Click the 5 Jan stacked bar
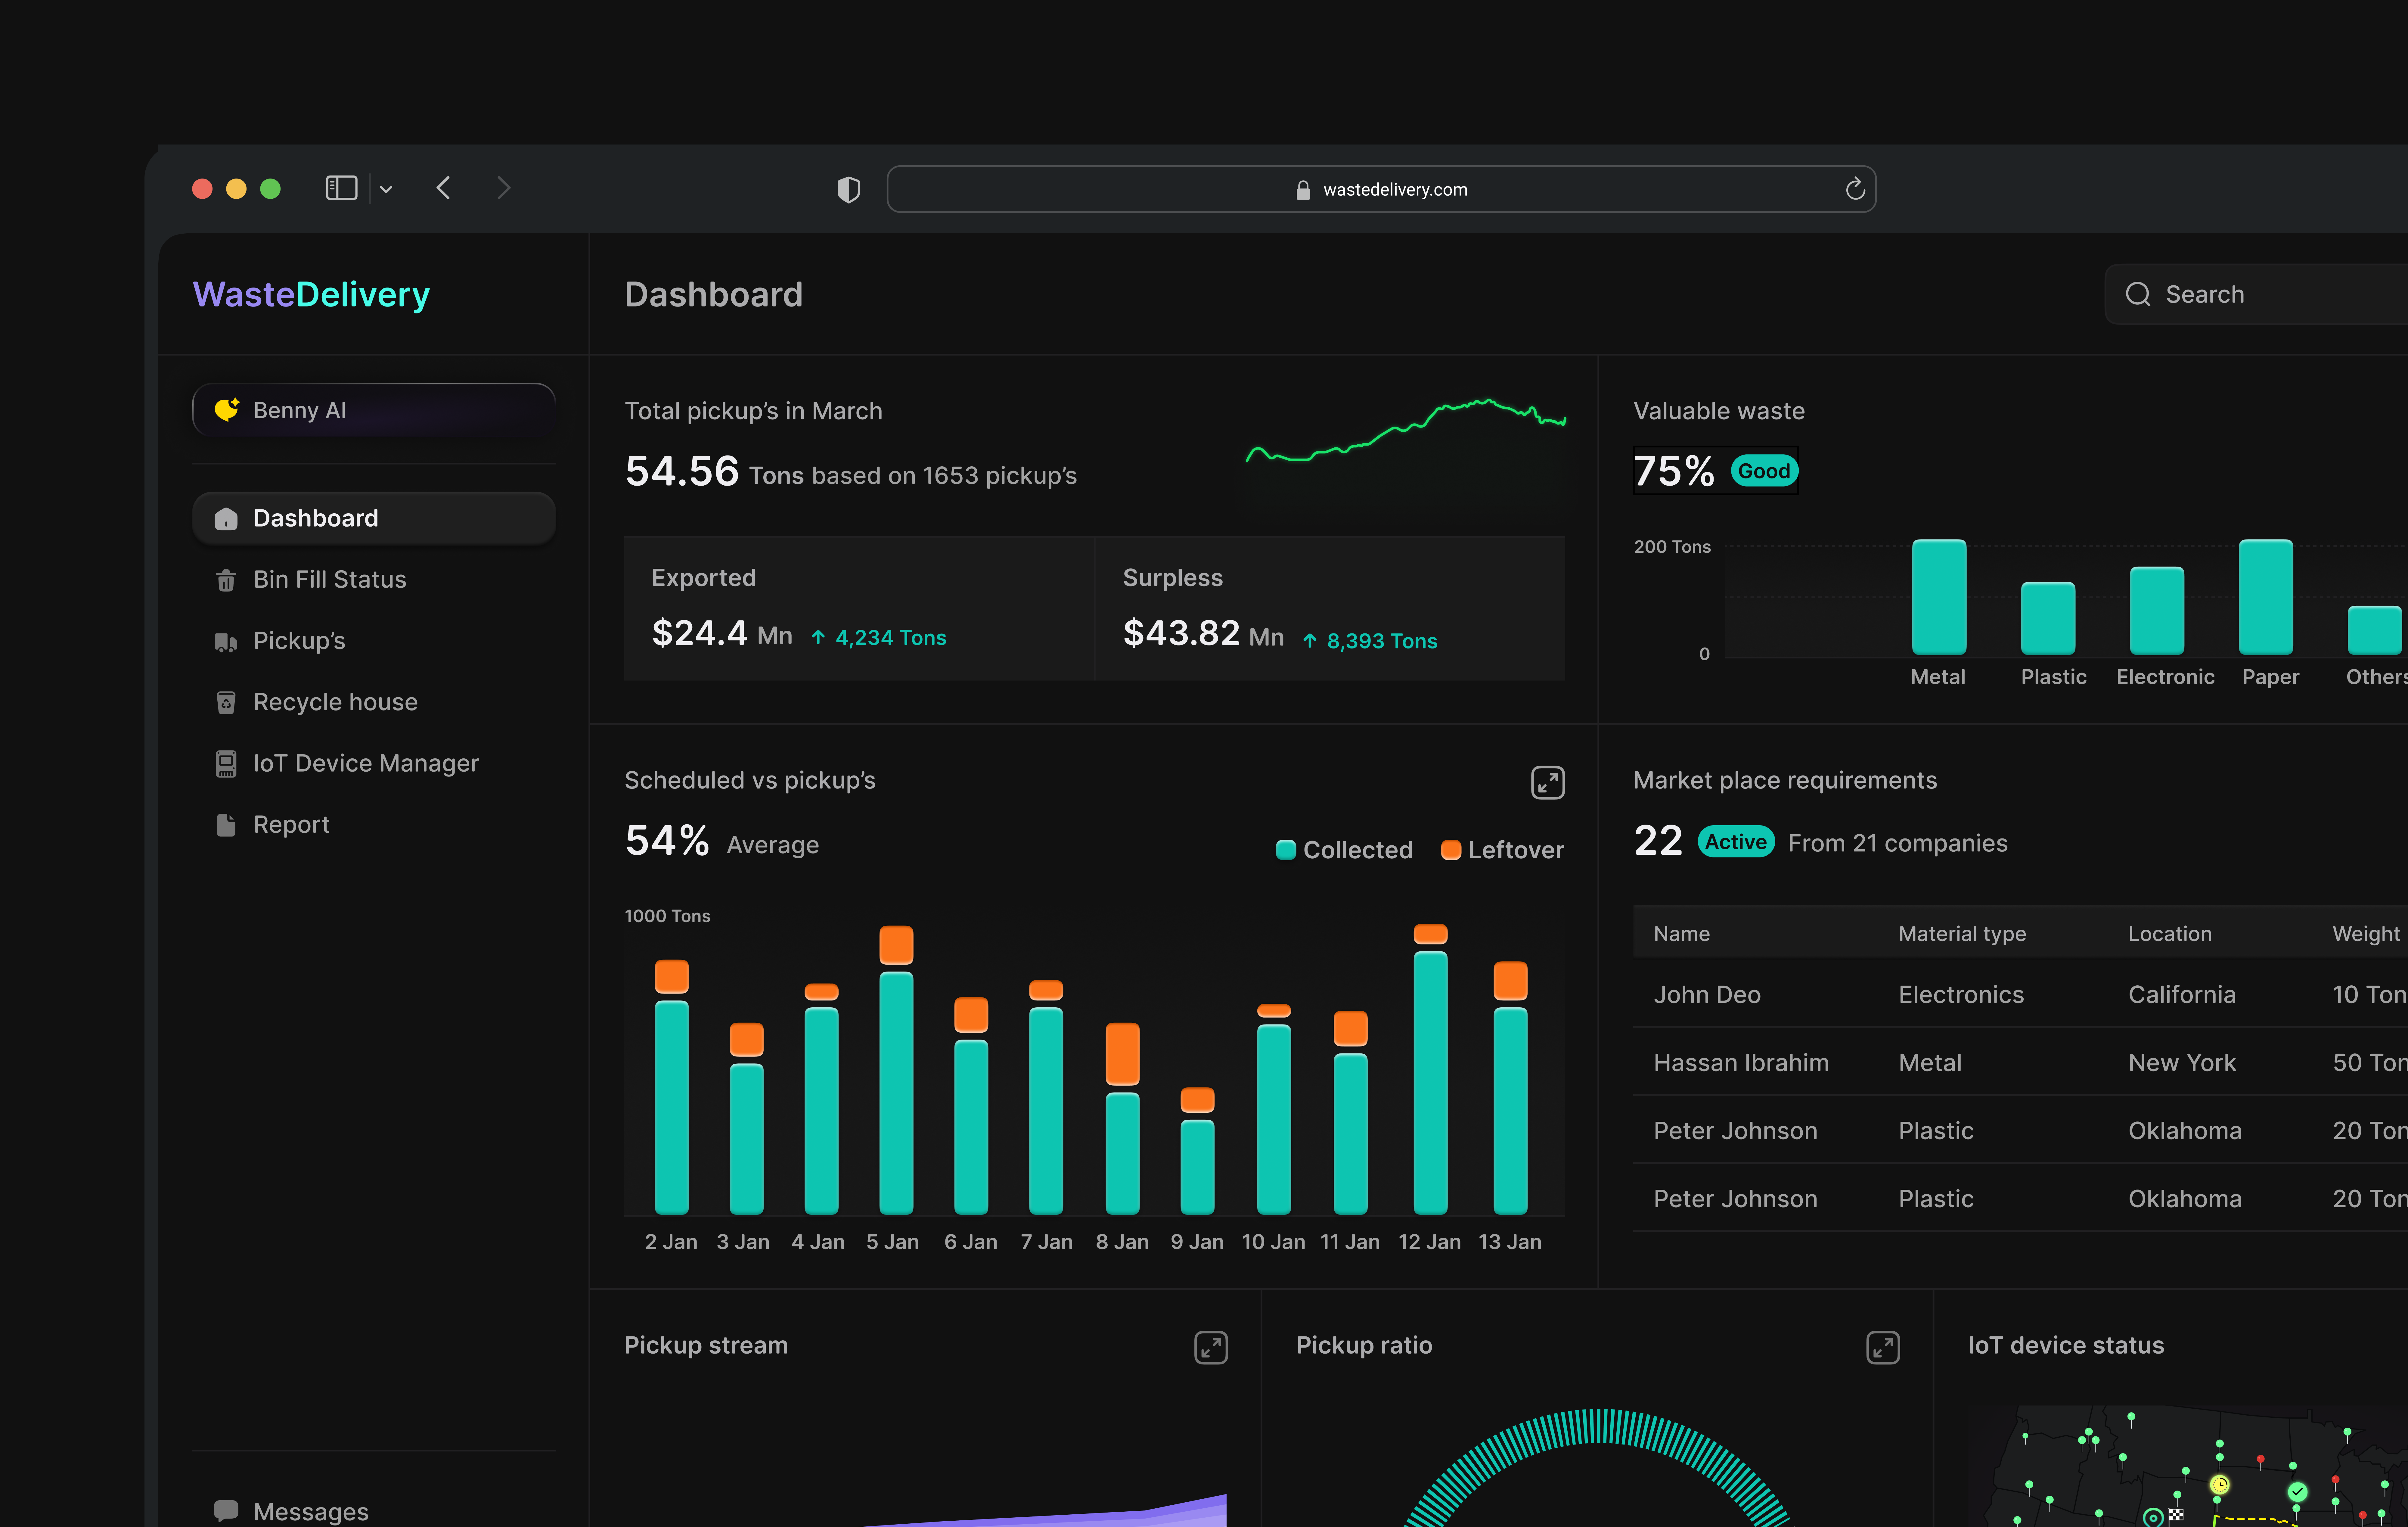 pyautogui.click(x=896, y=1070)
